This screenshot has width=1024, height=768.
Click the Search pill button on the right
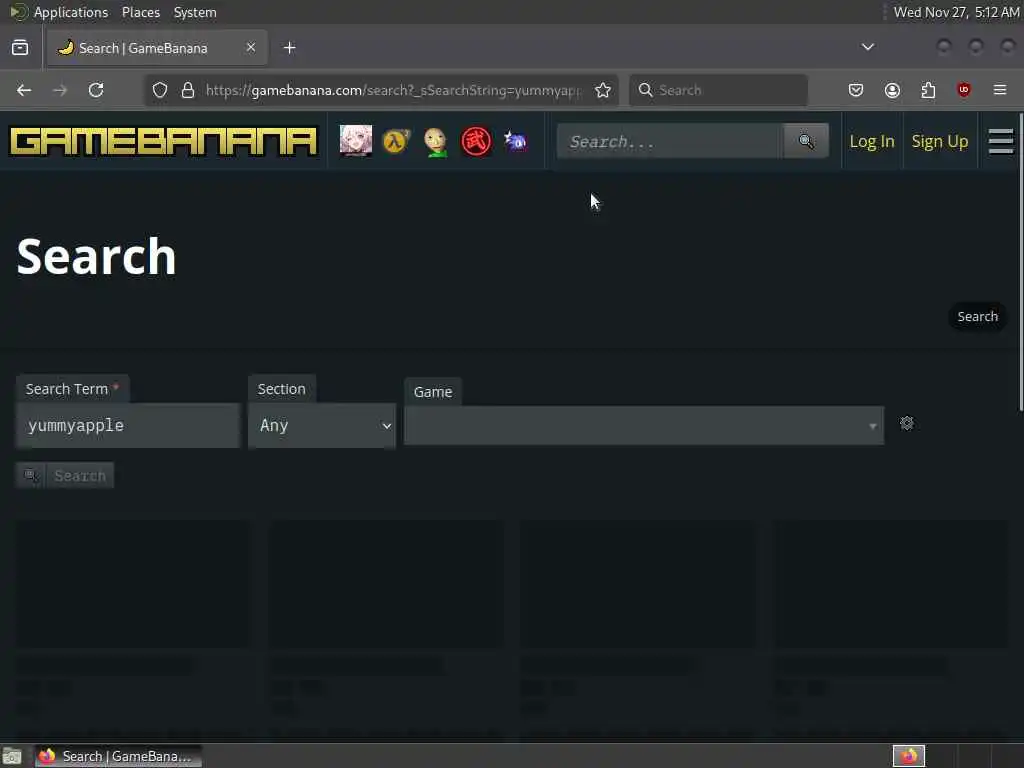click(x=978, y=317)
